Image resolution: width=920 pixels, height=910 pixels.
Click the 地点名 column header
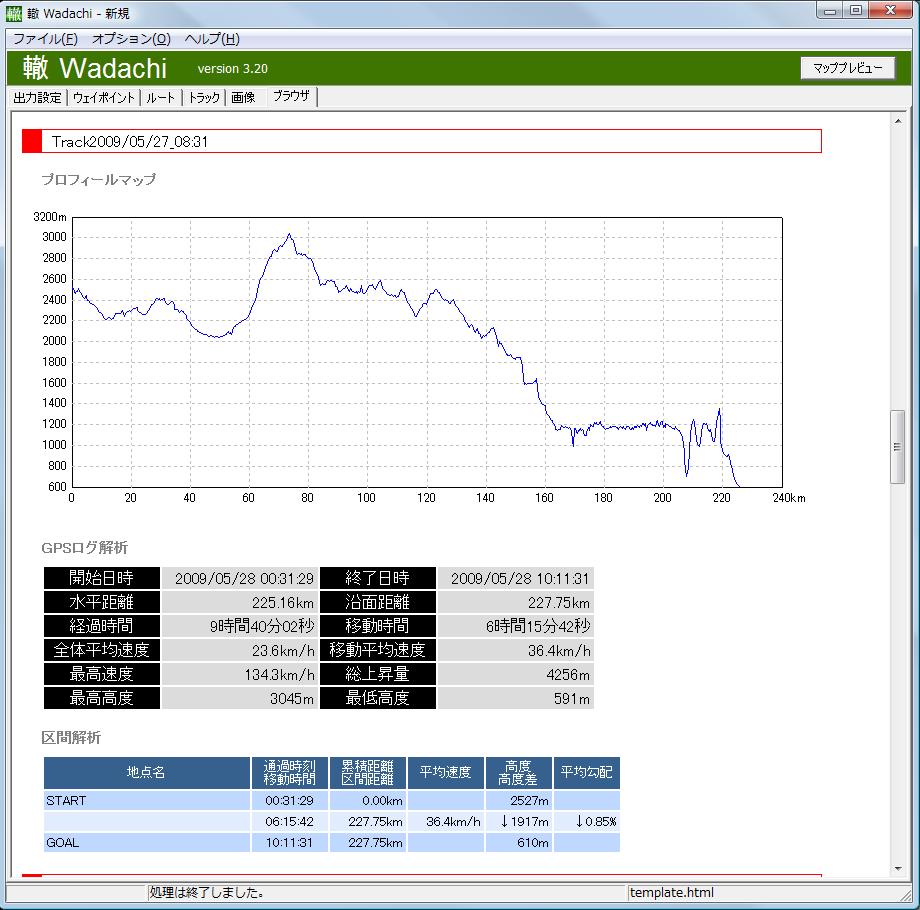(x=147, y=772)
